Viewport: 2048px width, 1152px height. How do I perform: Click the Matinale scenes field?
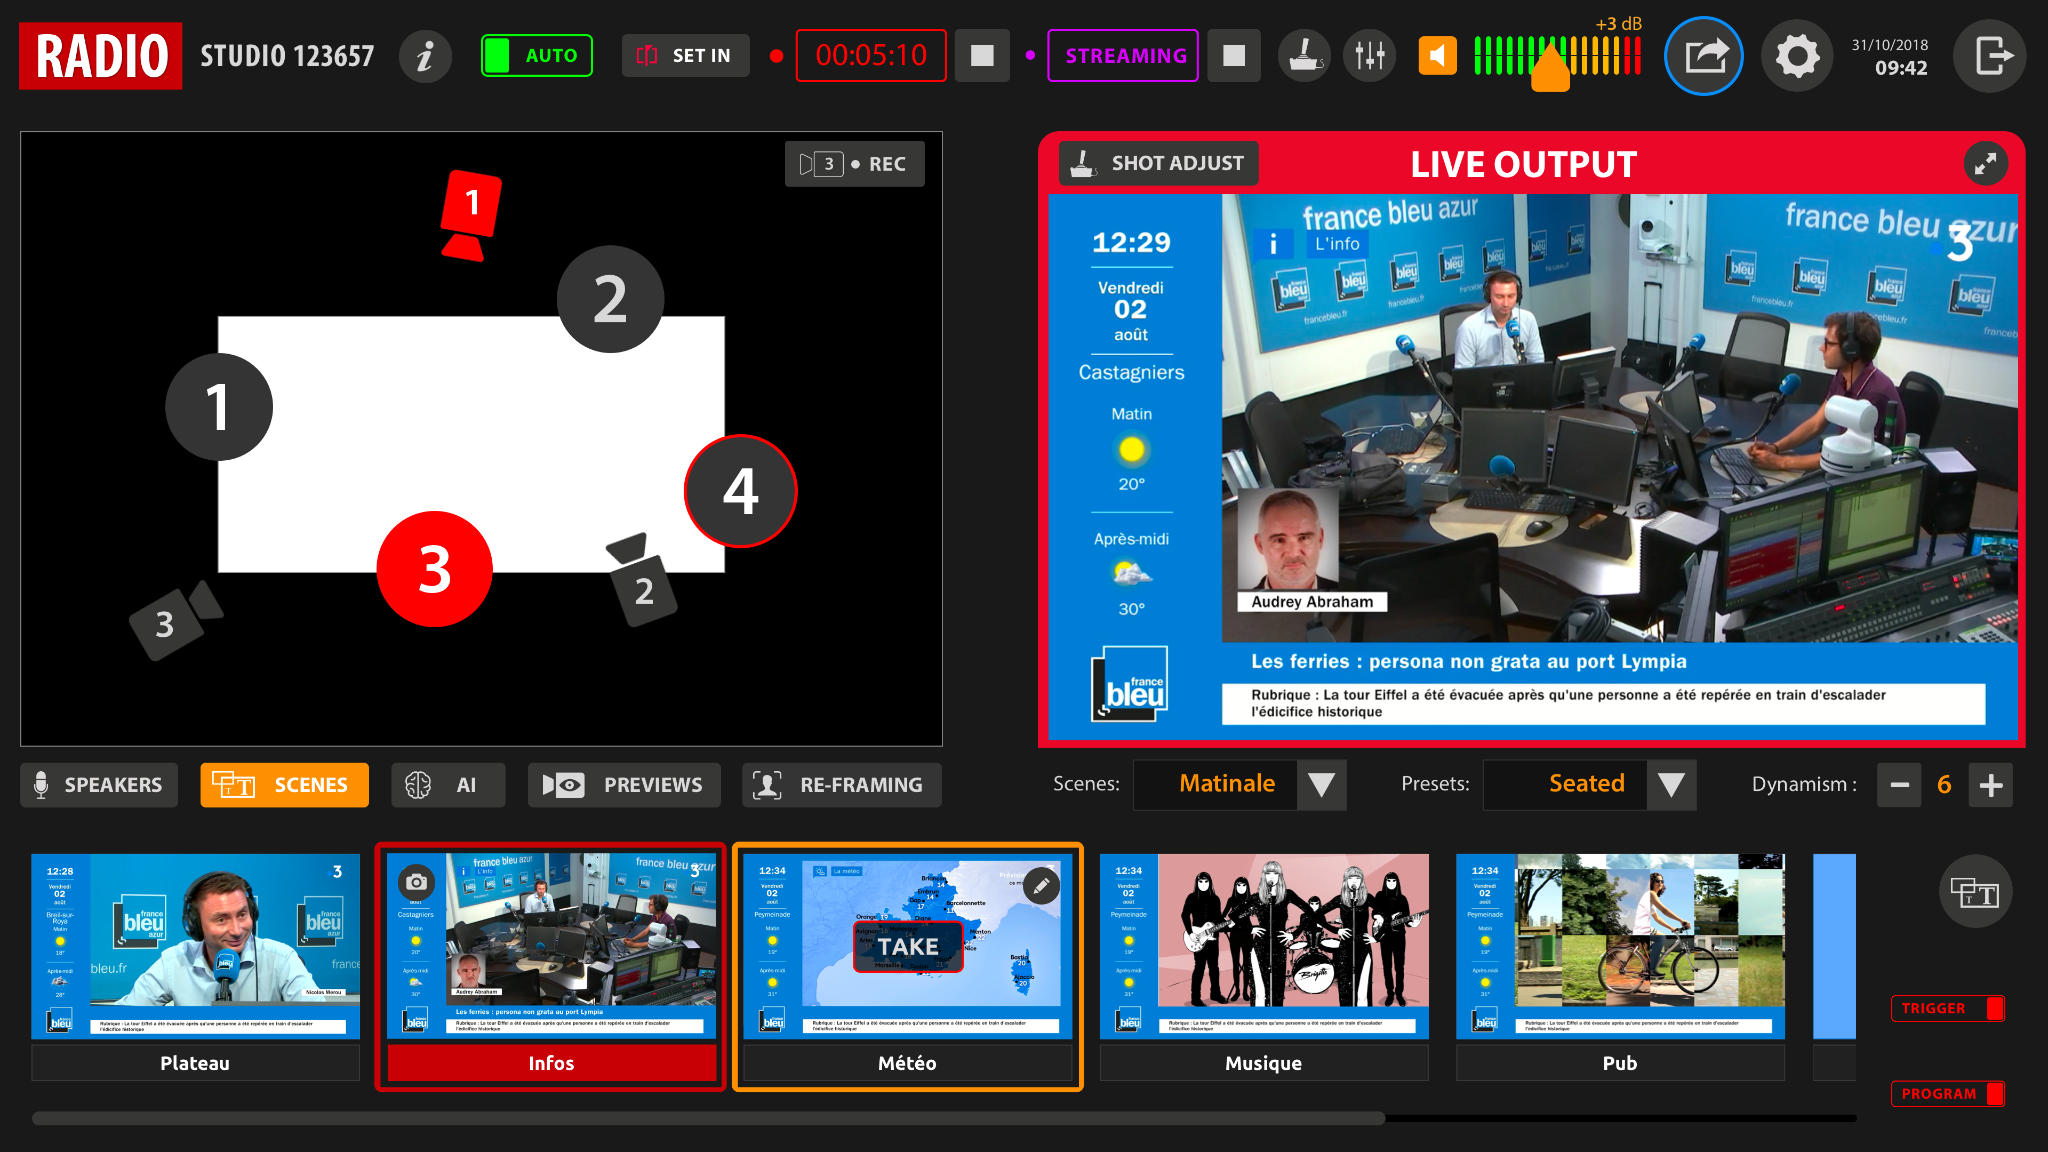coord(1215,785)
